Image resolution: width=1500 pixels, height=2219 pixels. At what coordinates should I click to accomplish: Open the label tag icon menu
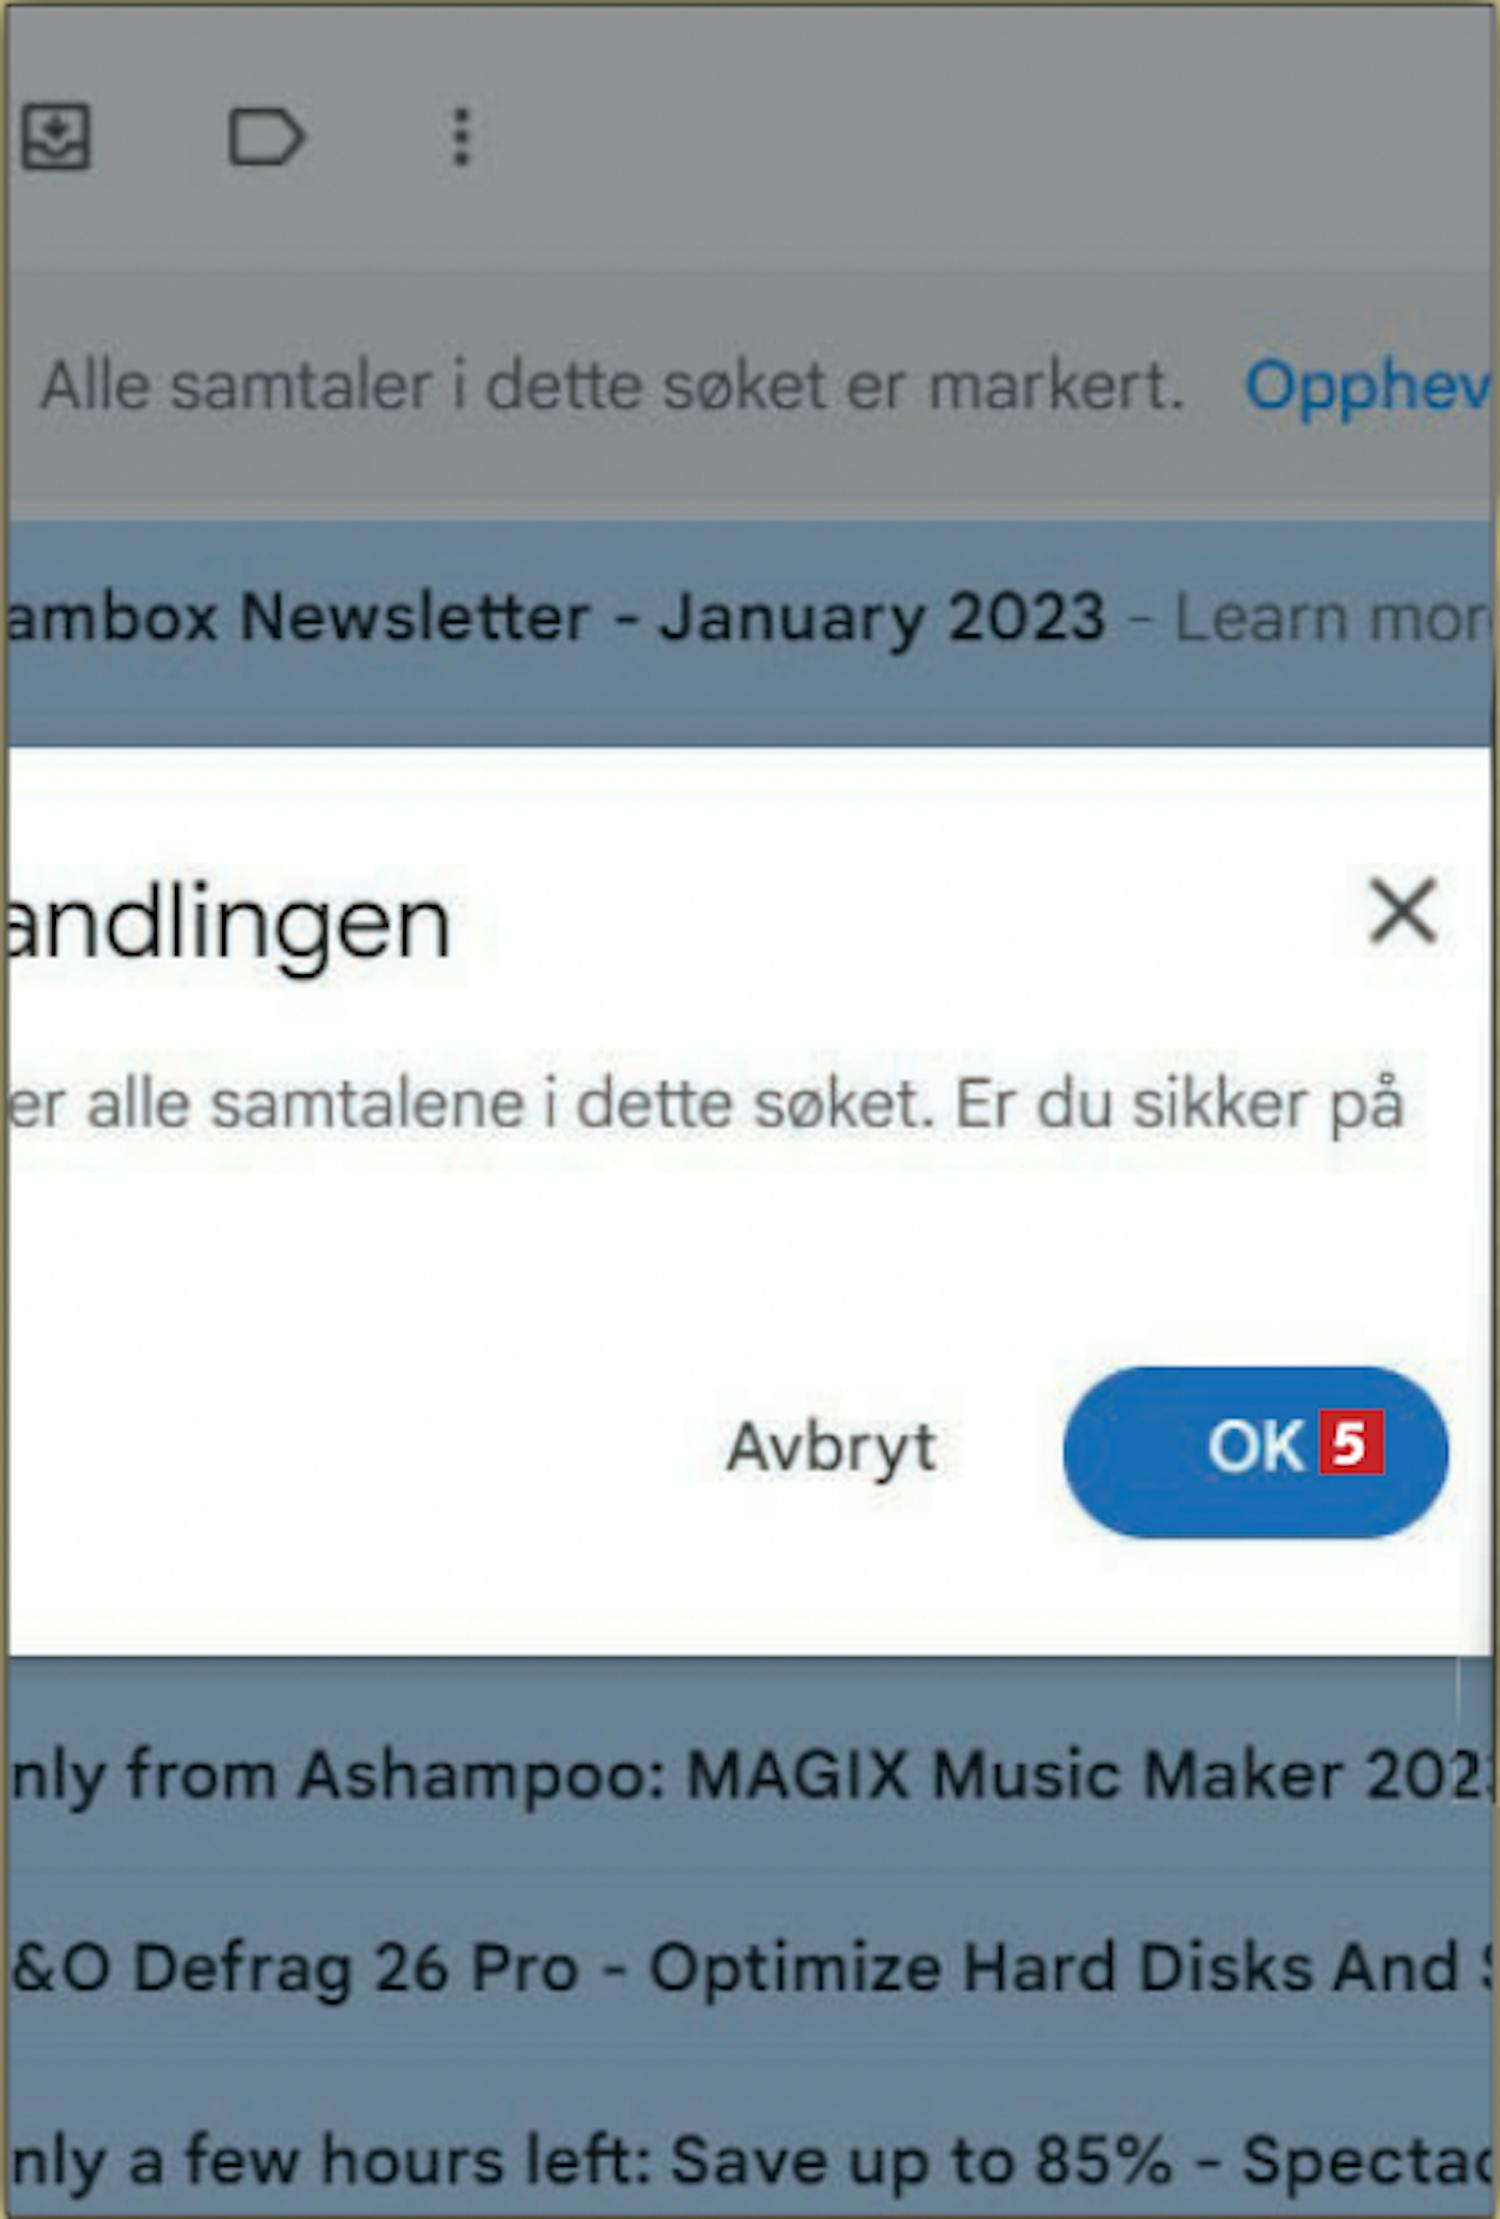(x=266, y=136)
